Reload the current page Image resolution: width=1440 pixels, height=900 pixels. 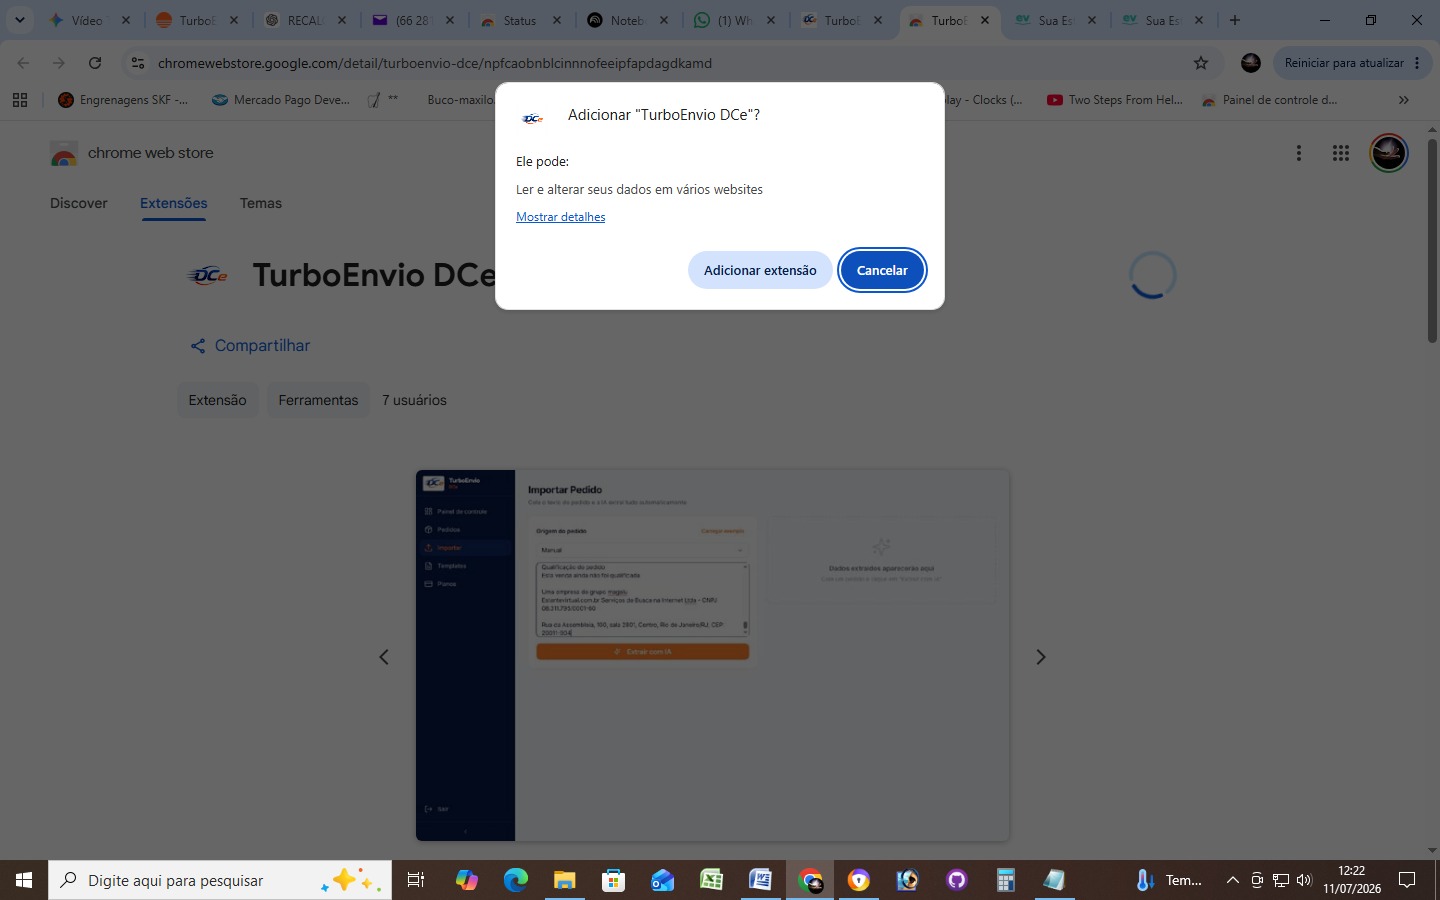coord(95,63)
